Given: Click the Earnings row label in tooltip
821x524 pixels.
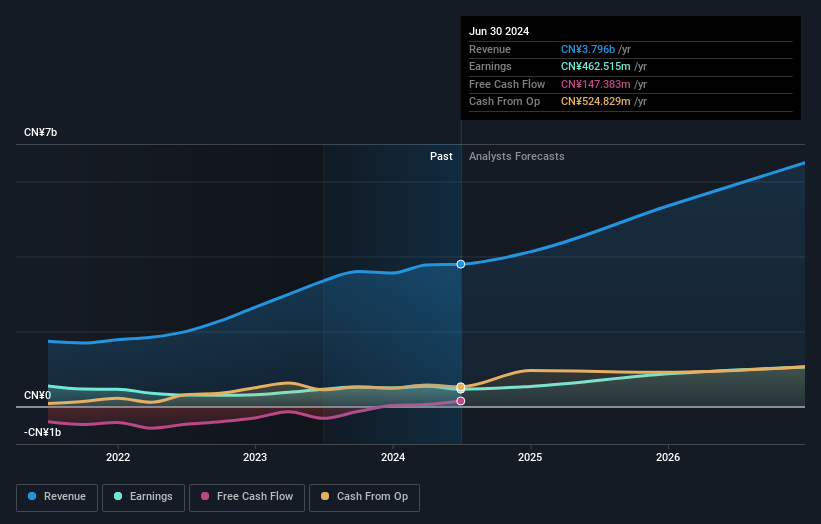Looking at the screenshot, I should [490, 66].
